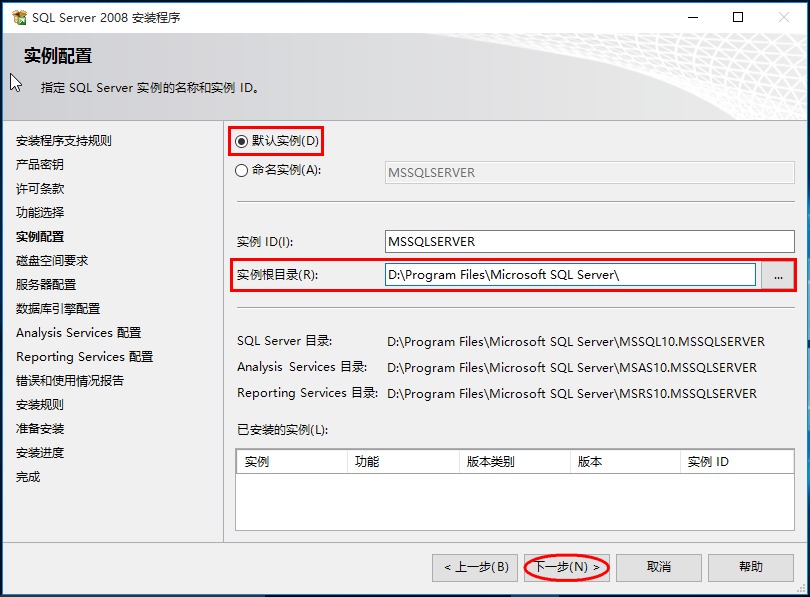Image resolution: width=810 pixels, height=597 pixels.
Task: Open the 安装规则 step
Action: pos(40,404)
